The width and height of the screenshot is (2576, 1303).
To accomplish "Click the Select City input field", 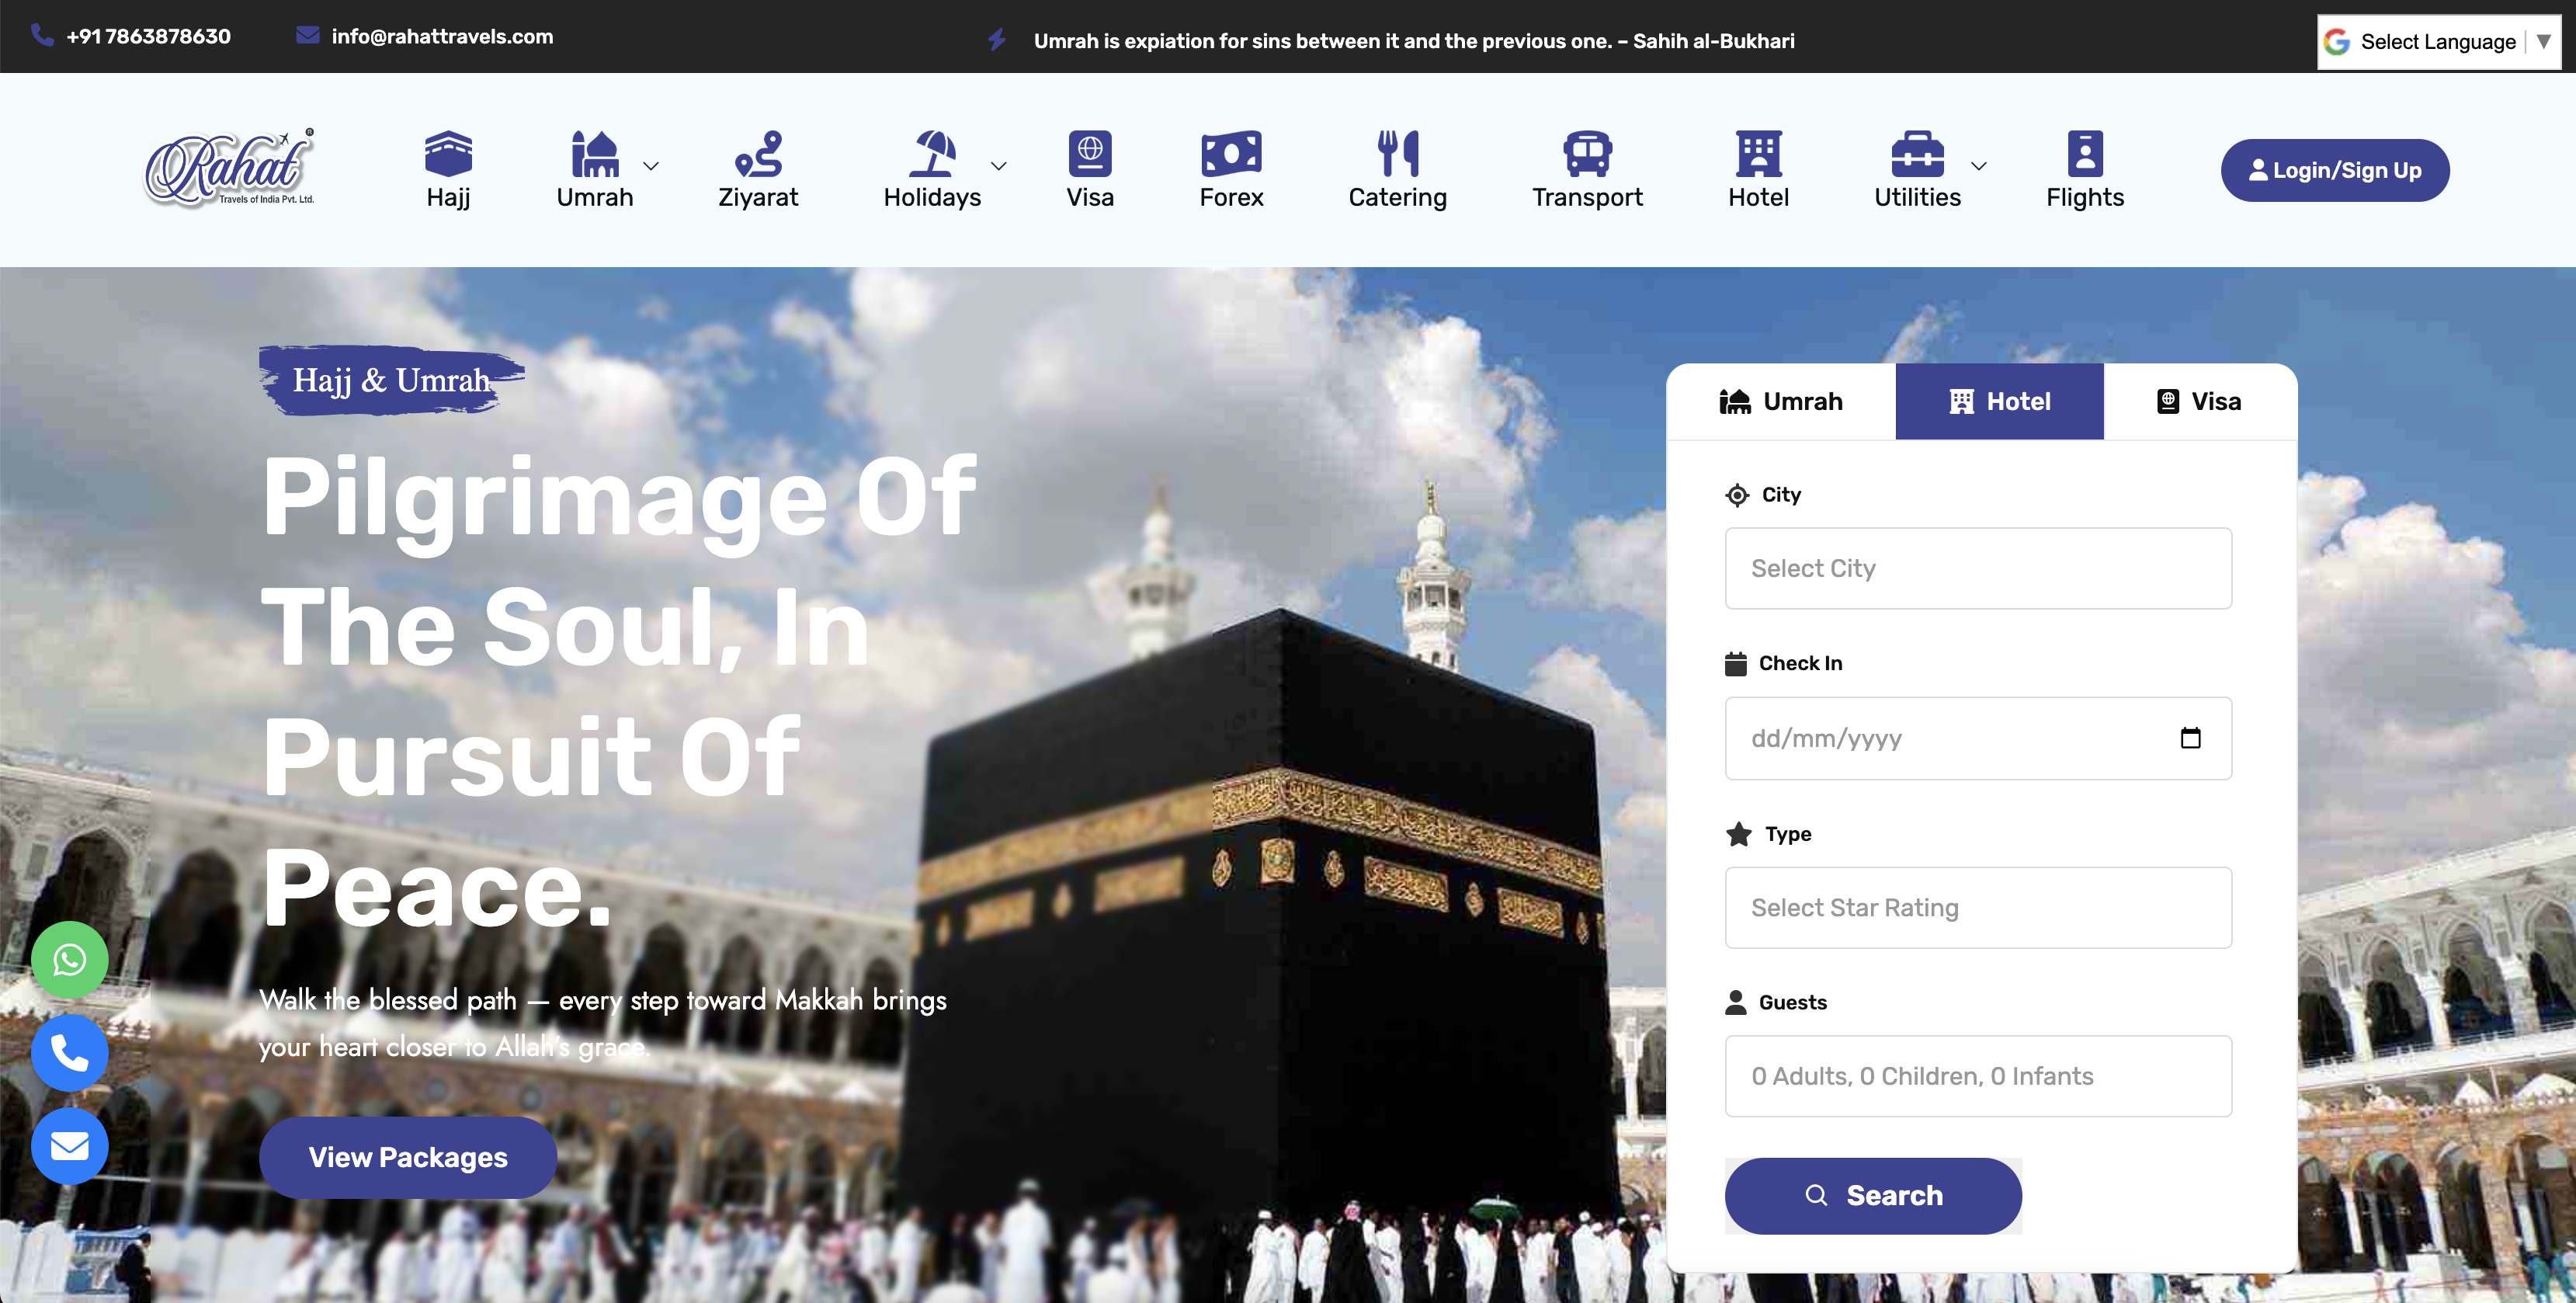I will 1977,568.
